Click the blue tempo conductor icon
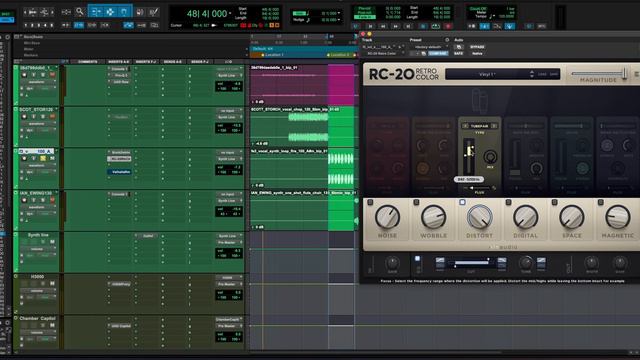Image resolution: width=640 pixels, height=360 pixels. (x=510, y=26)
